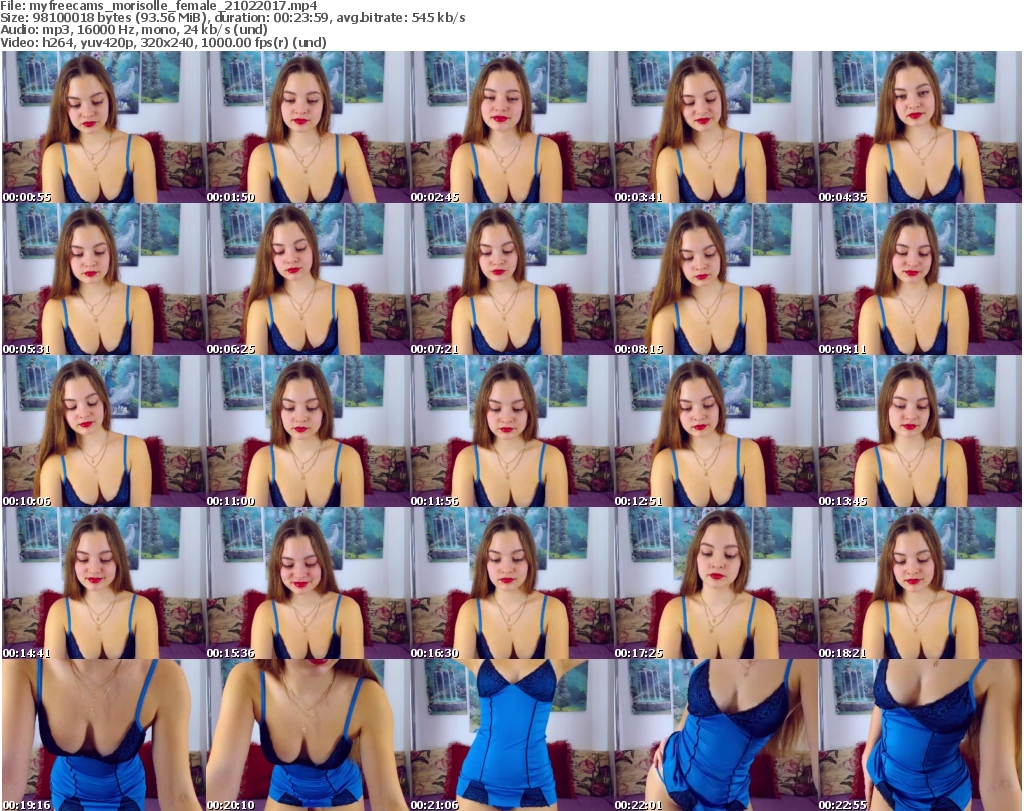The height and width of the screenshot is (811, 1024).
Task: Select the 00:10:06 preview frame
Action: click(103, 432)
